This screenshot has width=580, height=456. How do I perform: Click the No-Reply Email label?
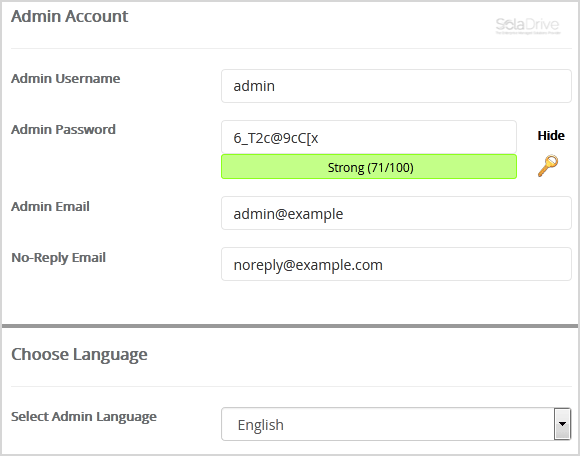pos(58,258)
